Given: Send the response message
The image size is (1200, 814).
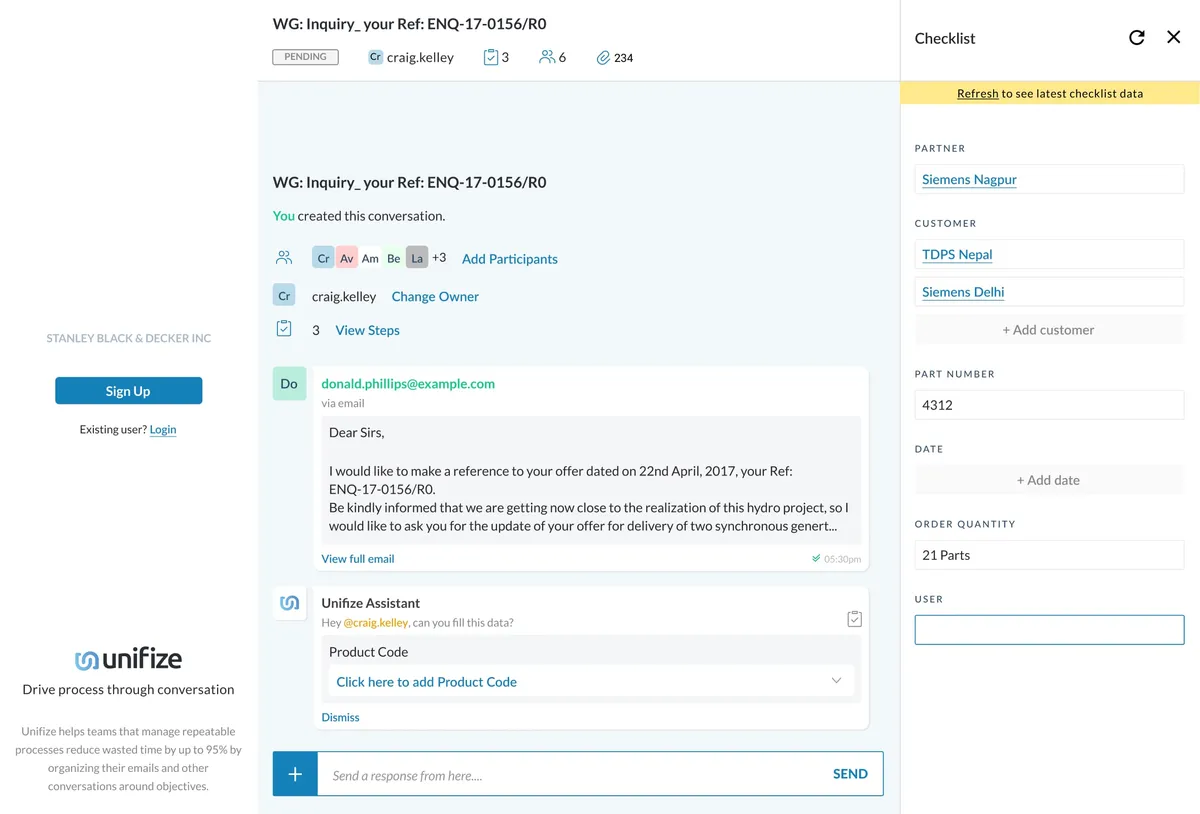Looking at the screenshot, I should [x=850, y=774].
